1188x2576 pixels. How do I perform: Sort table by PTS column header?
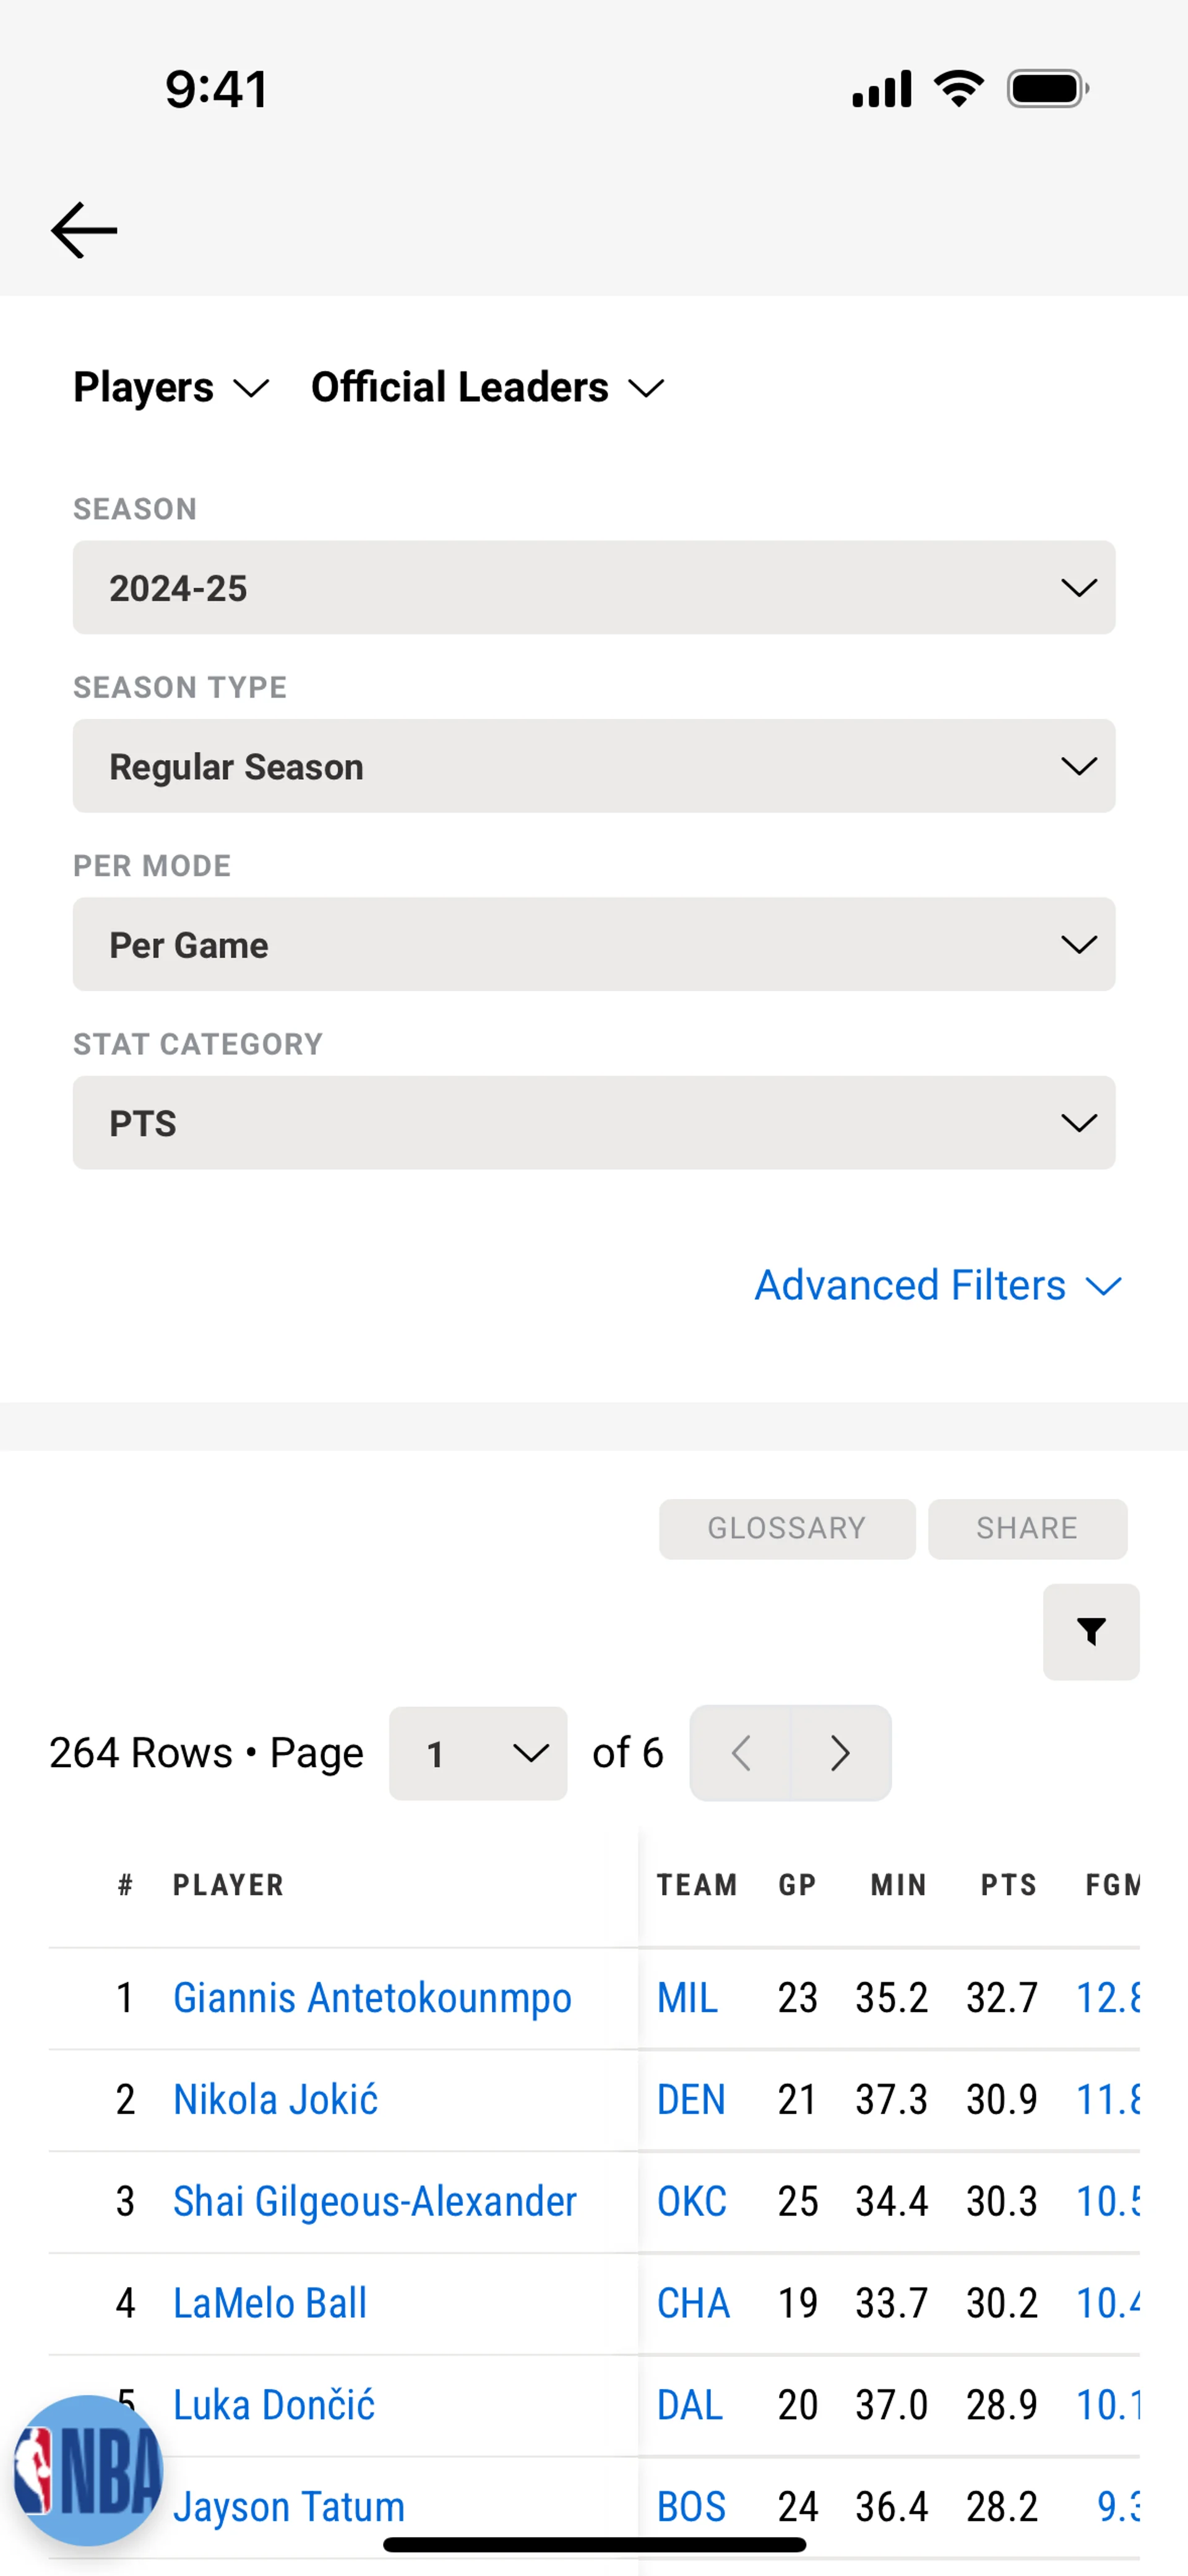click(x=1008, y=1885)
